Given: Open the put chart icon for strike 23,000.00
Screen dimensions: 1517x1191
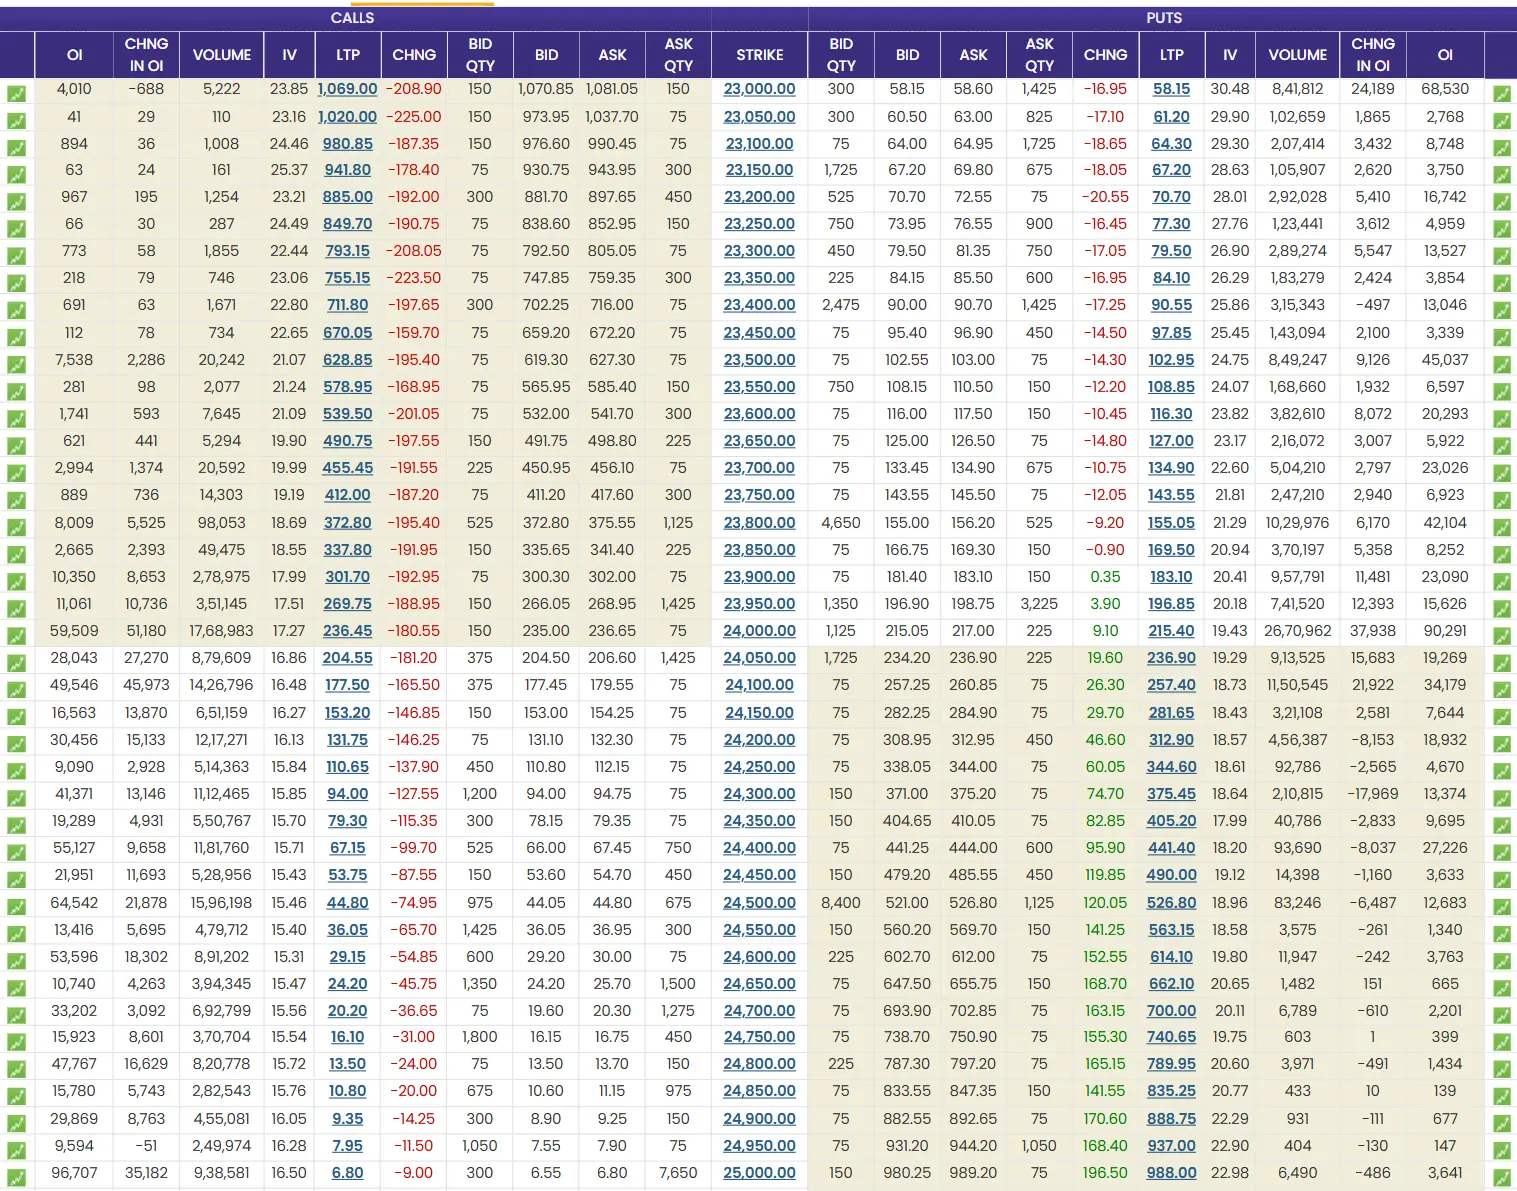Looking at the screenshot, I should point(1501,94).
